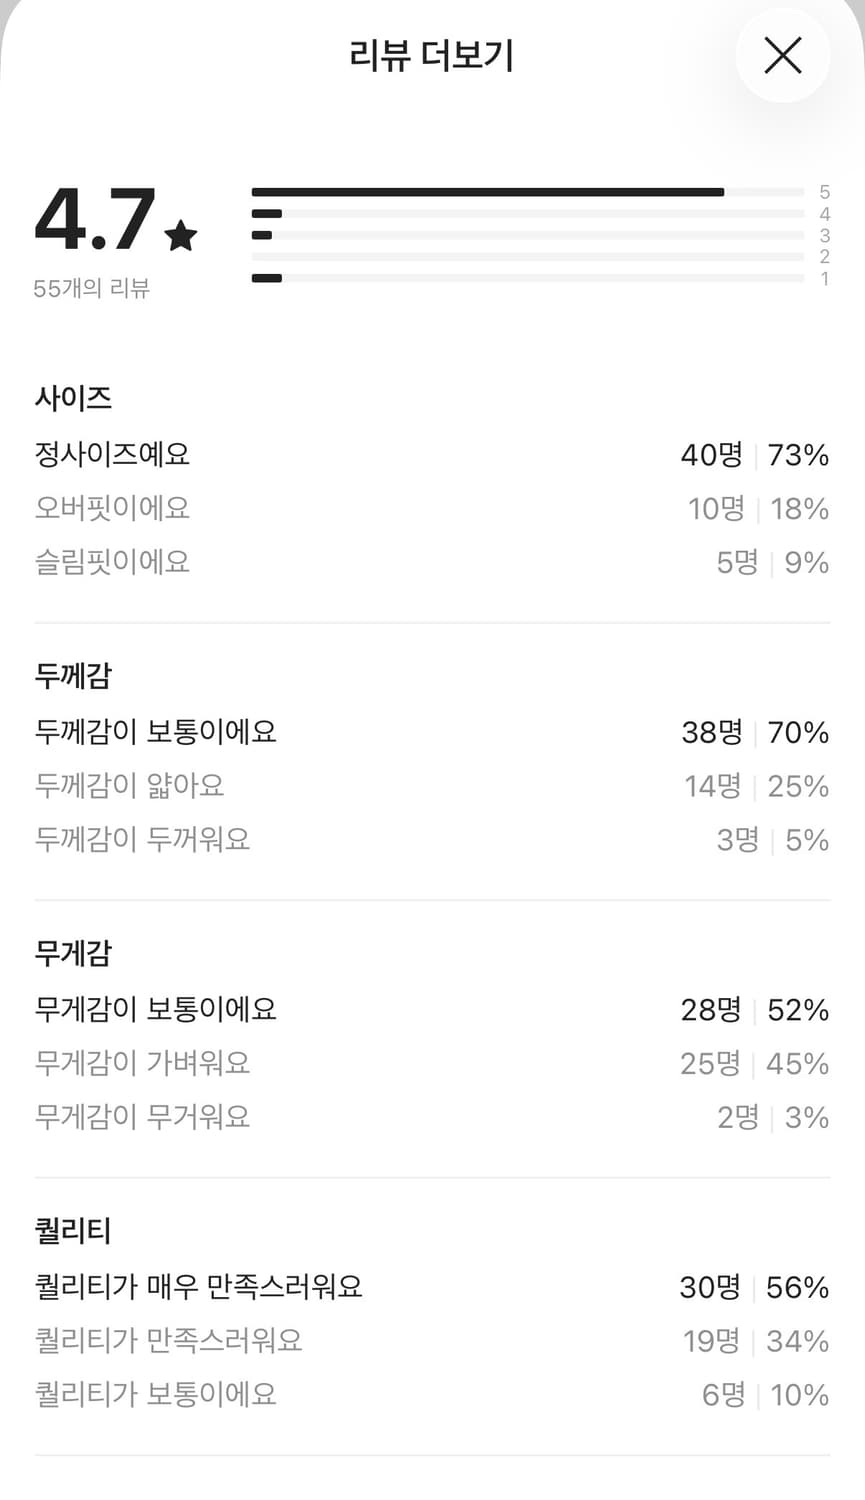Click the 사이즈 section header
The height and width of the screenshot is (1500, 865).
(x=72, y=397)
